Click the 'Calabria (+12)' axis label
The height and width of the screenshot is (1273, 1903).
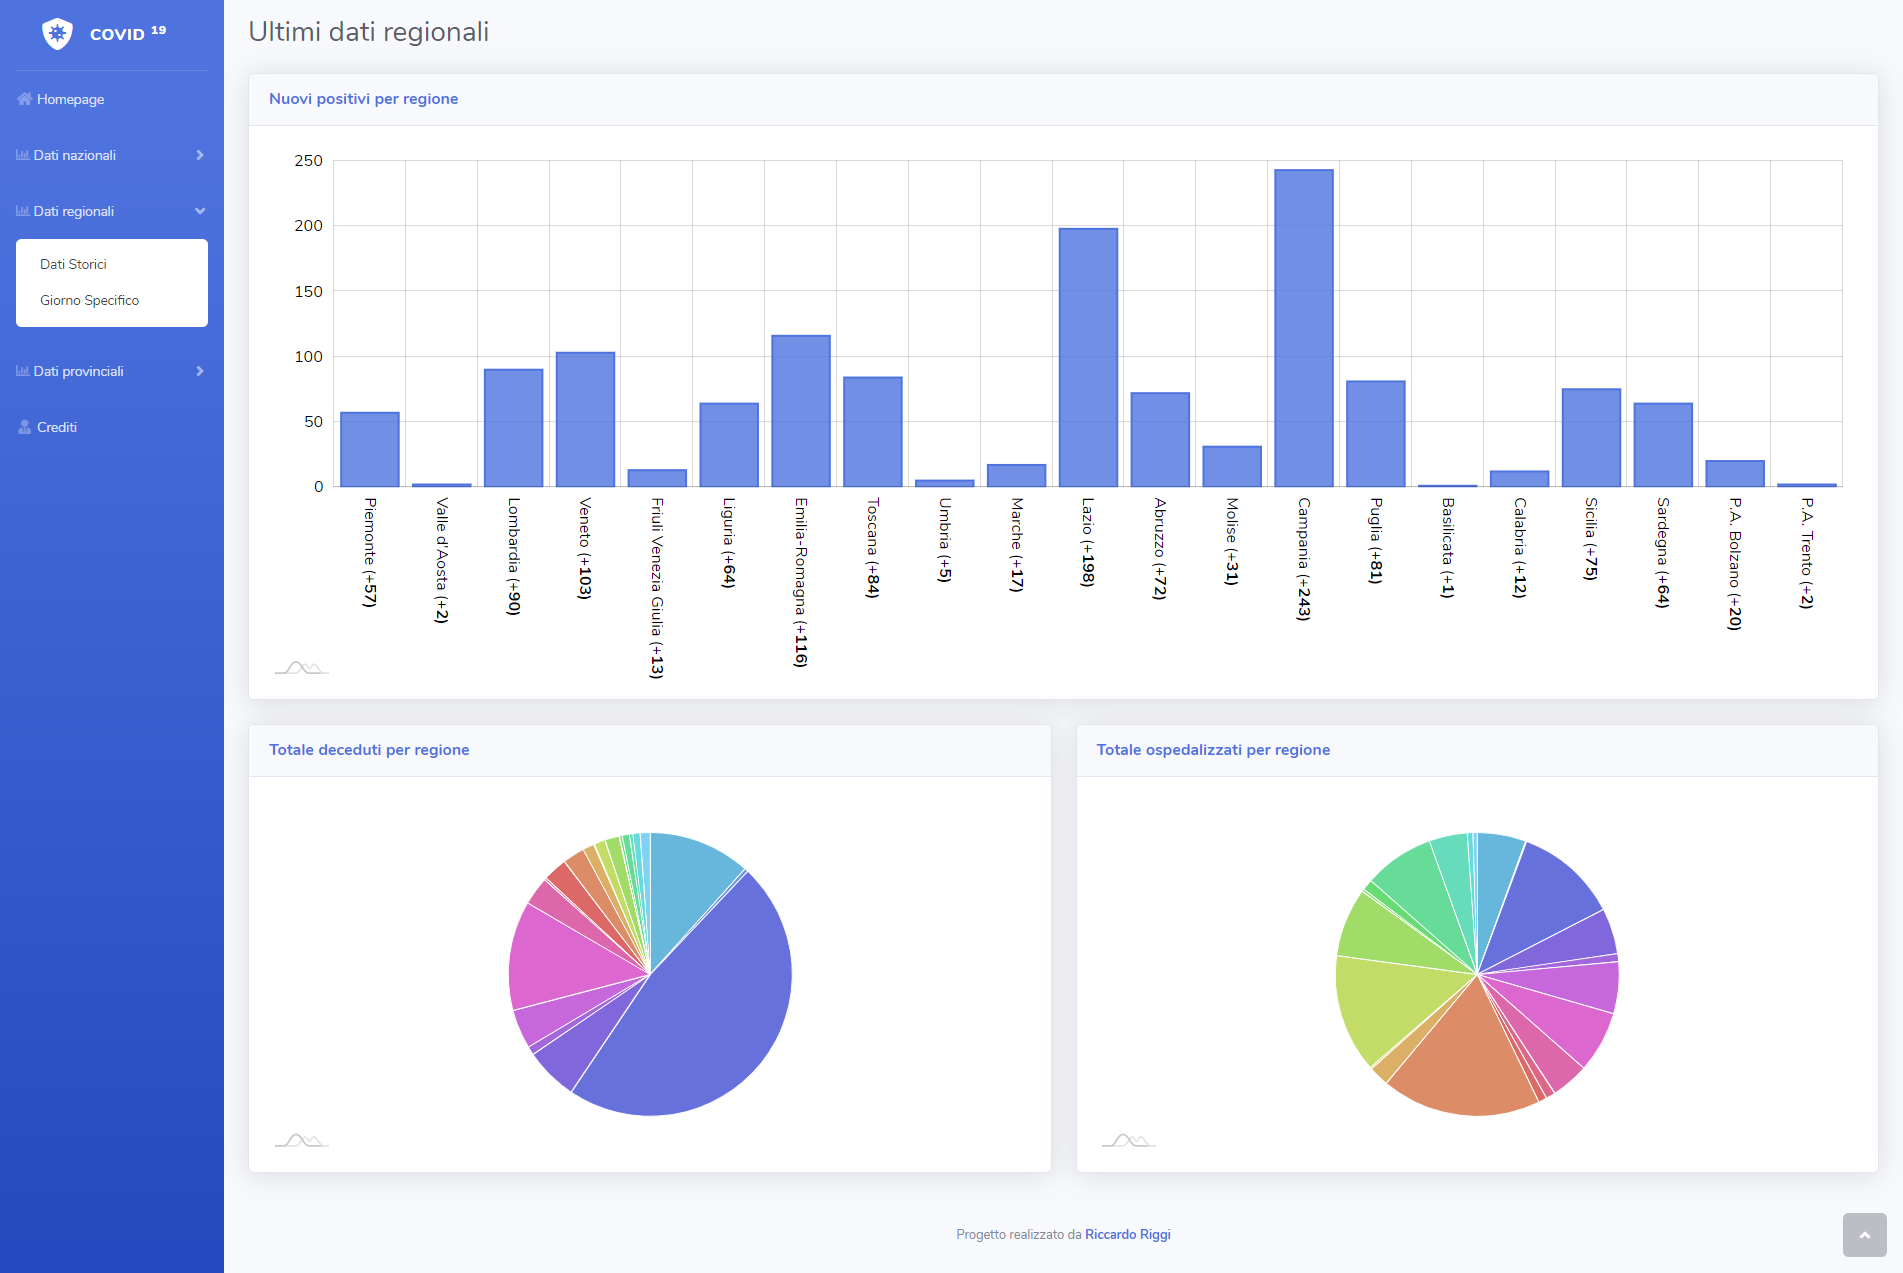point(1519,548)
